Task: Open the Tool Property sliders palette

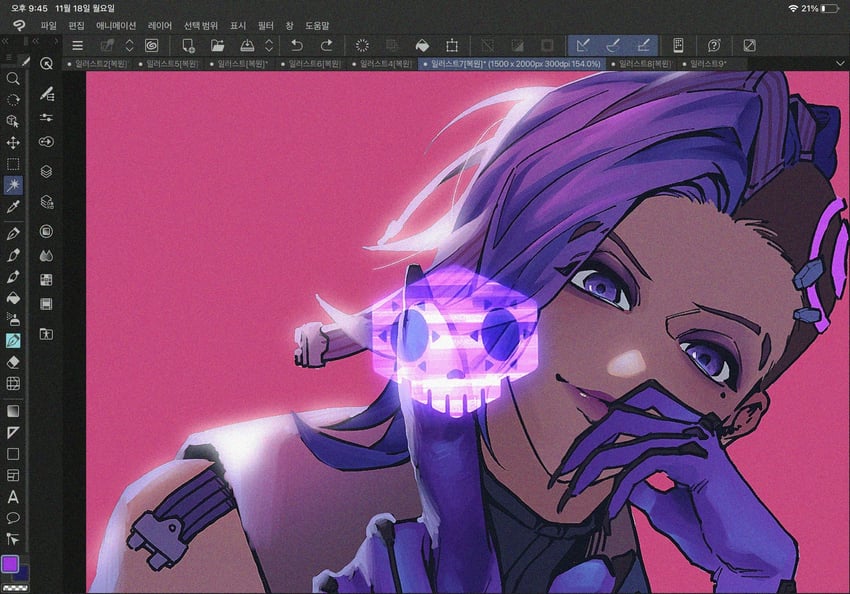Action: click(x=47, y=118)
